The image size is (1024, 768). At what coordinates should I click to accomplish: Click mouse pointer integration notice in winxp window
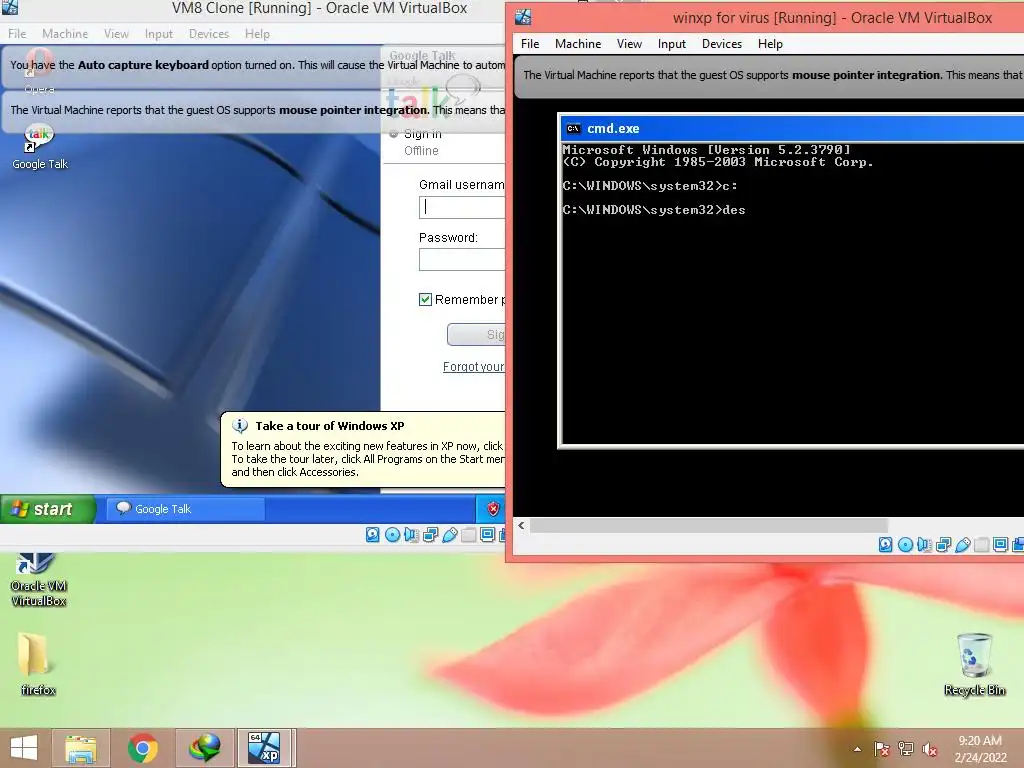(771, 75)
